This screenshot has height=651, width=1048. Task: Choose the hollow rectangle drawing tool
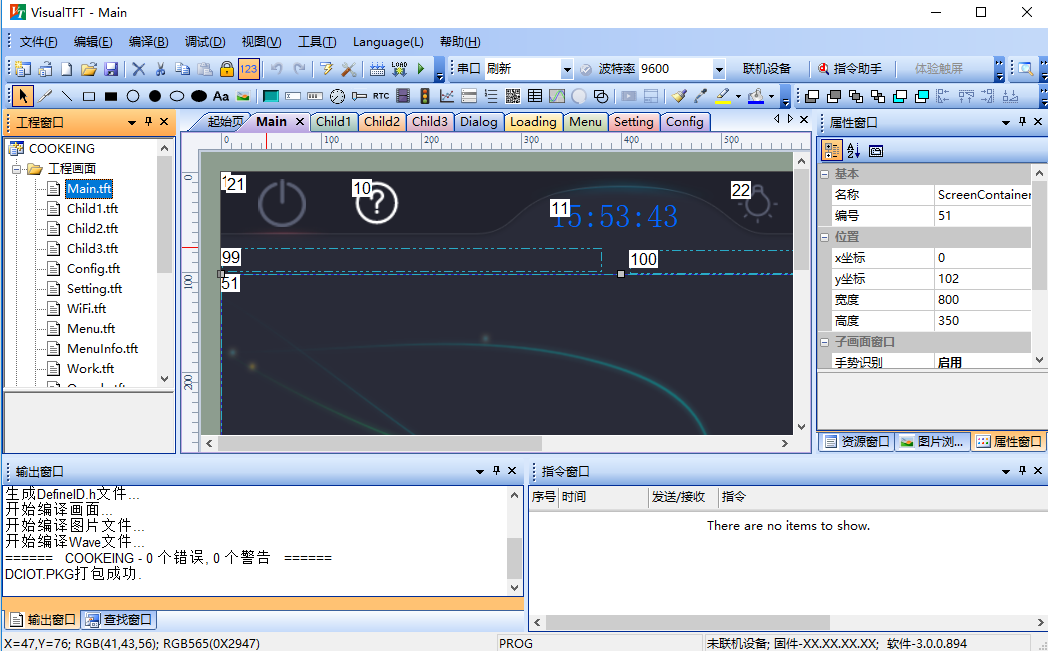pyautogui.click(x=89, y=96)
